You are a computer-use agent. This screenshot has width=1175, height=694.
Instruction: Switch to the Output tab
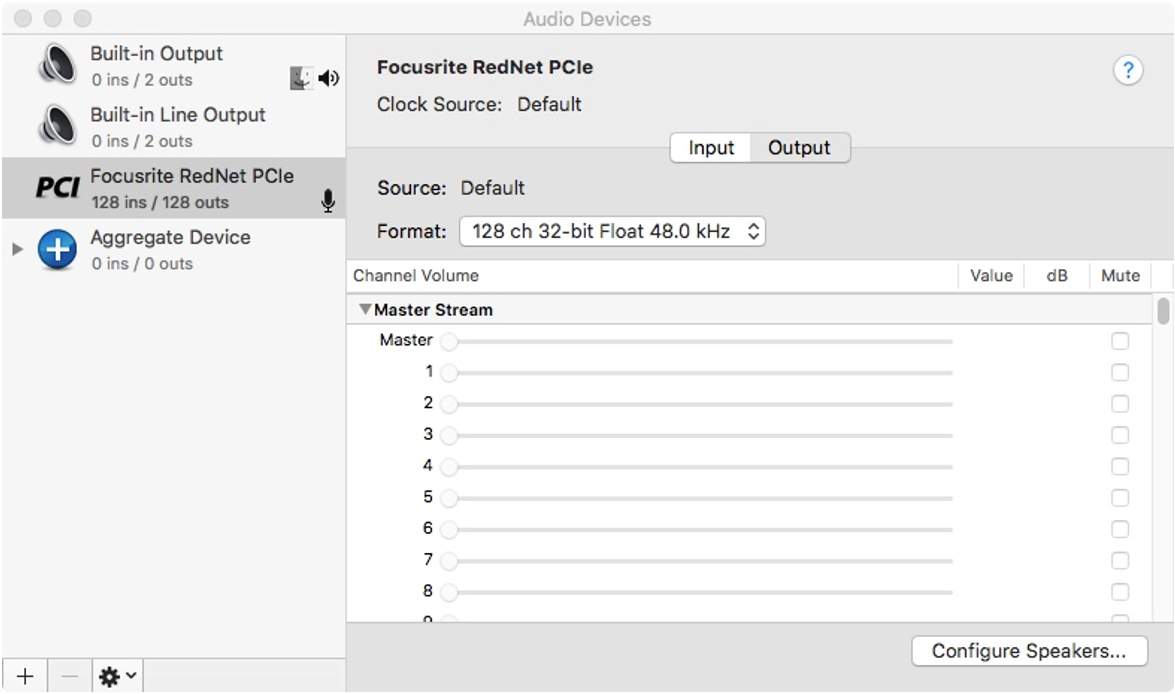pyautogui.click(x=799, y=148)
